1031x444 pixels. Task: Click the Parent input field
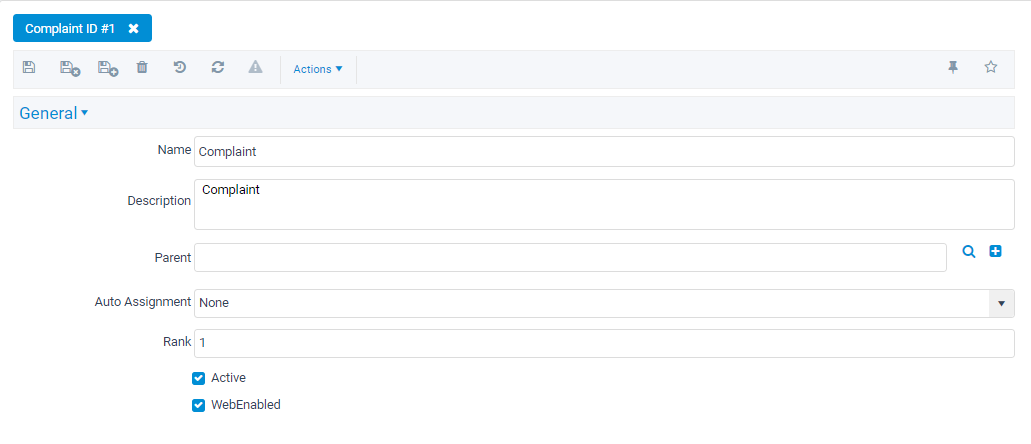[x=570, y=257]
